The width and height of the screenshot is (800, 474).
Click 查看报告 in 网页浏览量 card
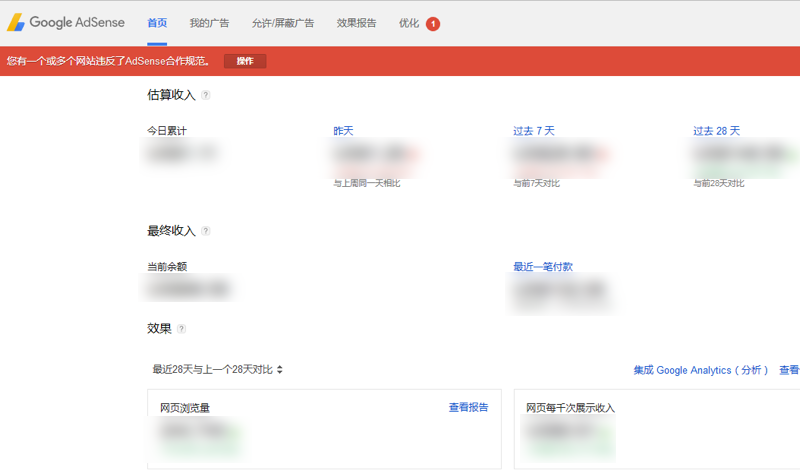468,407
